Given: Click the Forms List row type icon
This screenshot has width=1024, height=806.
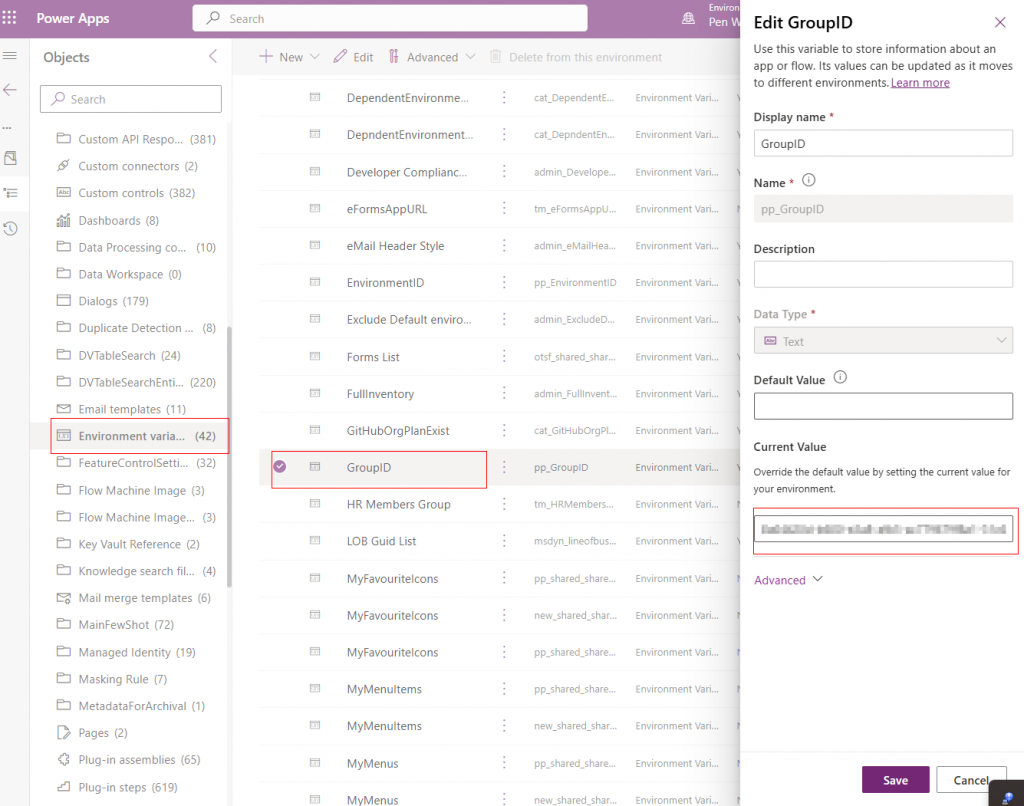Looking at the screenshot, I should pyautogui.click(x=315, y=356).
